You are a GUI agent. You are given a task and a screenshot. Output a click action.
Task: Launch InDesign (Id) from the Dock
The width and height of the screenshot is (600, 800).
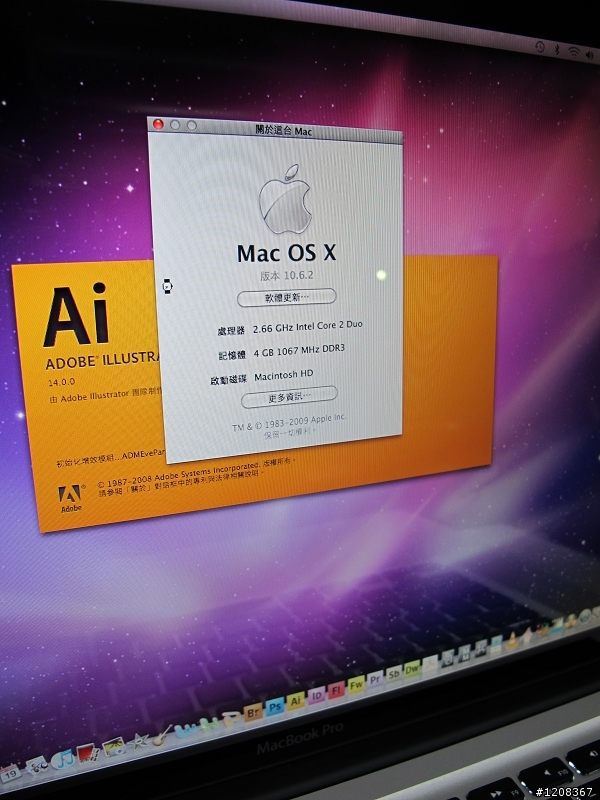pos(316,695)
